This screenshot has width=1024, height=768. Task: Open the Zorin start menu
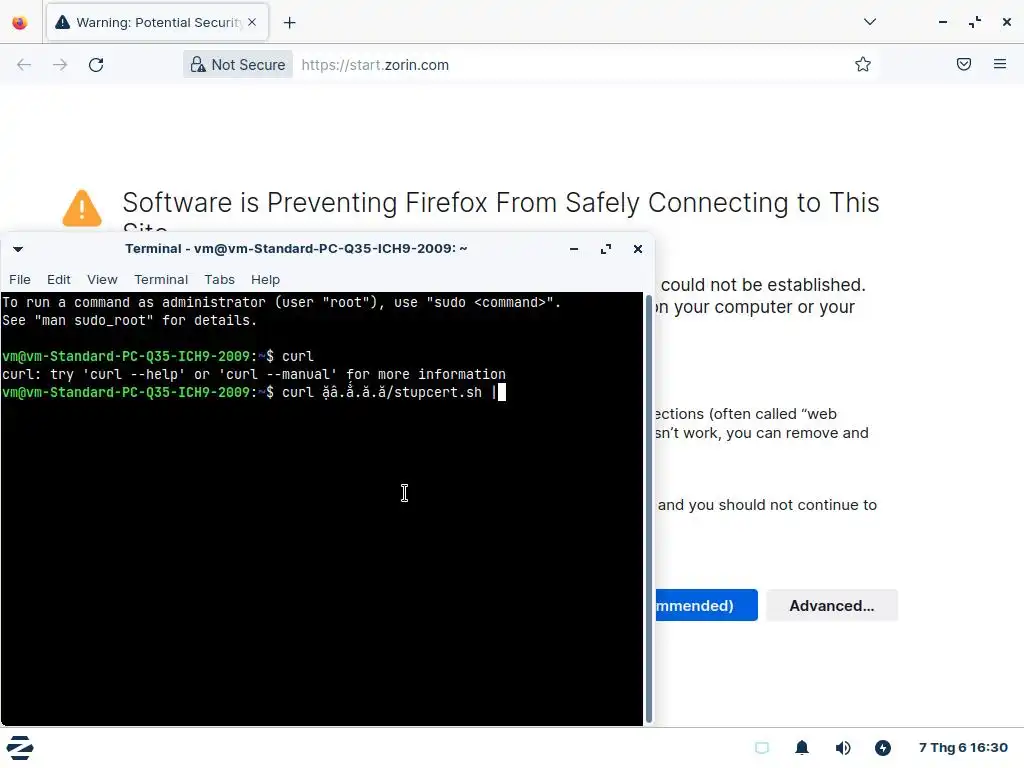(20, 748)
